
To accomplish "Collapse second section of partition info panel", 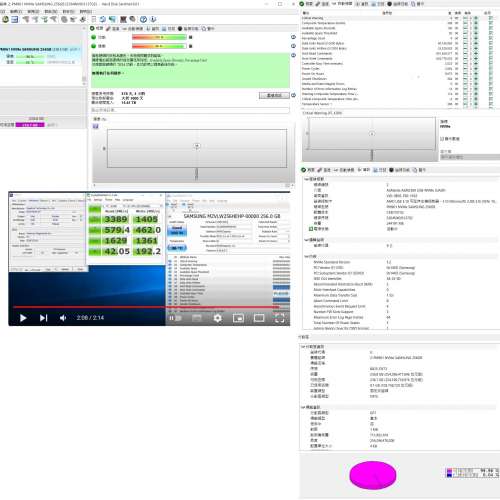I will coord(303,407).
